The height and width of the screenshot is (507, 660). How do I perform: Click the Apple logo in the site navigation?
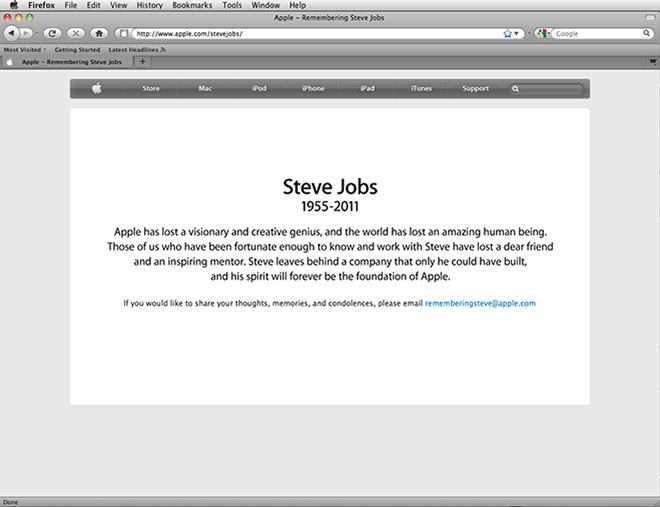[x=97, y=88]
